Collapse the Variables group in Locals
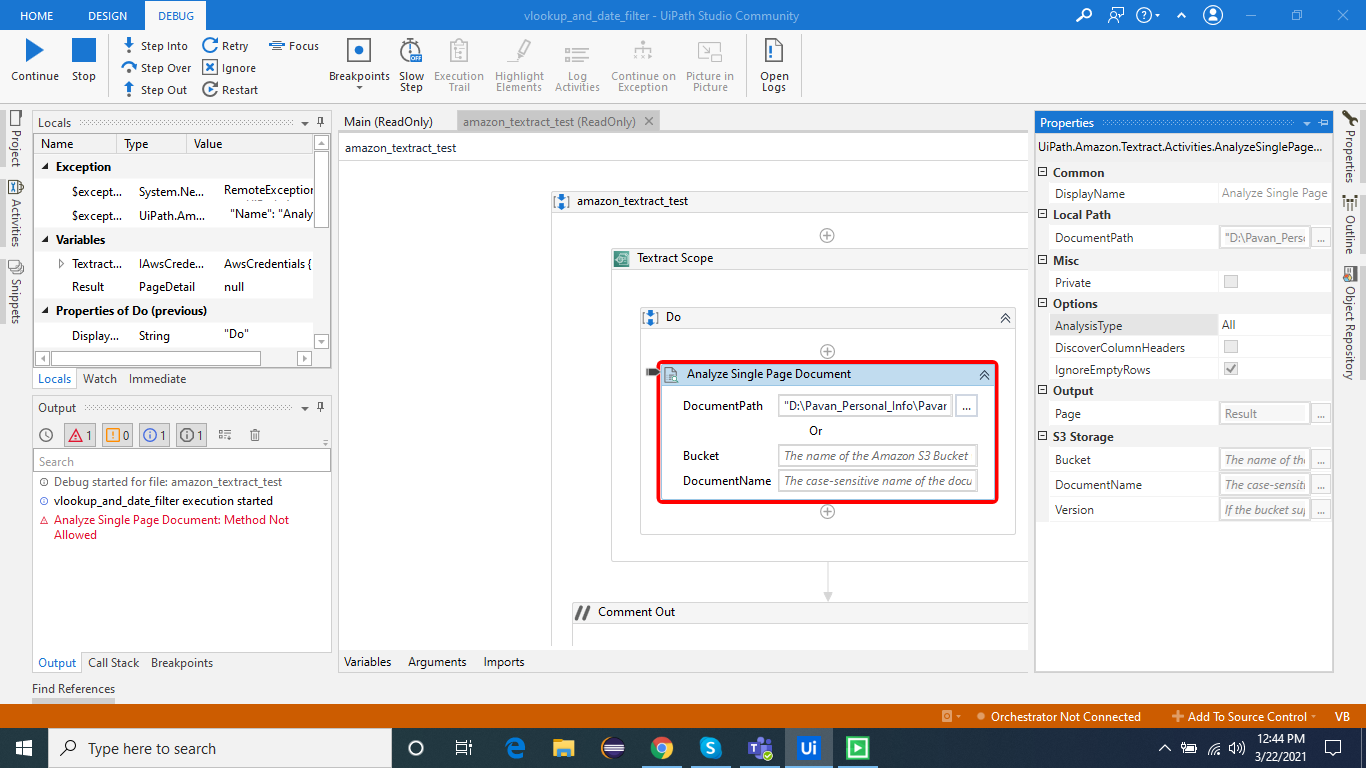Viewport: 1366px width, 768px height. coord(46,240)
